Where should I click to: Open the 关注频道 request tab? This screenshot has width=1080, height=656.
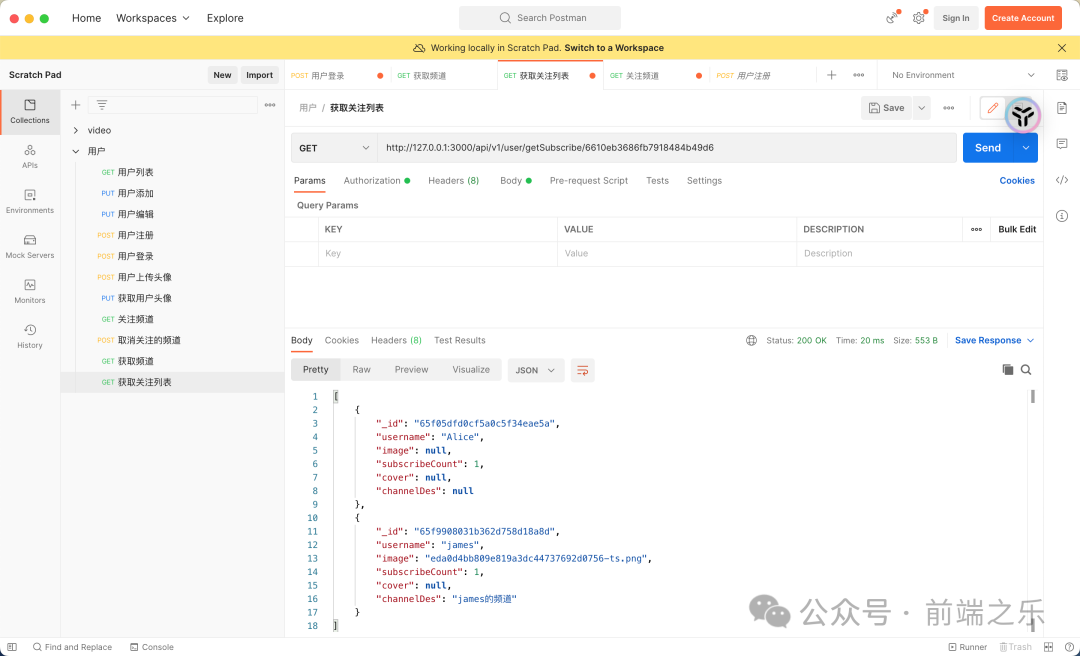coord(655,75)
